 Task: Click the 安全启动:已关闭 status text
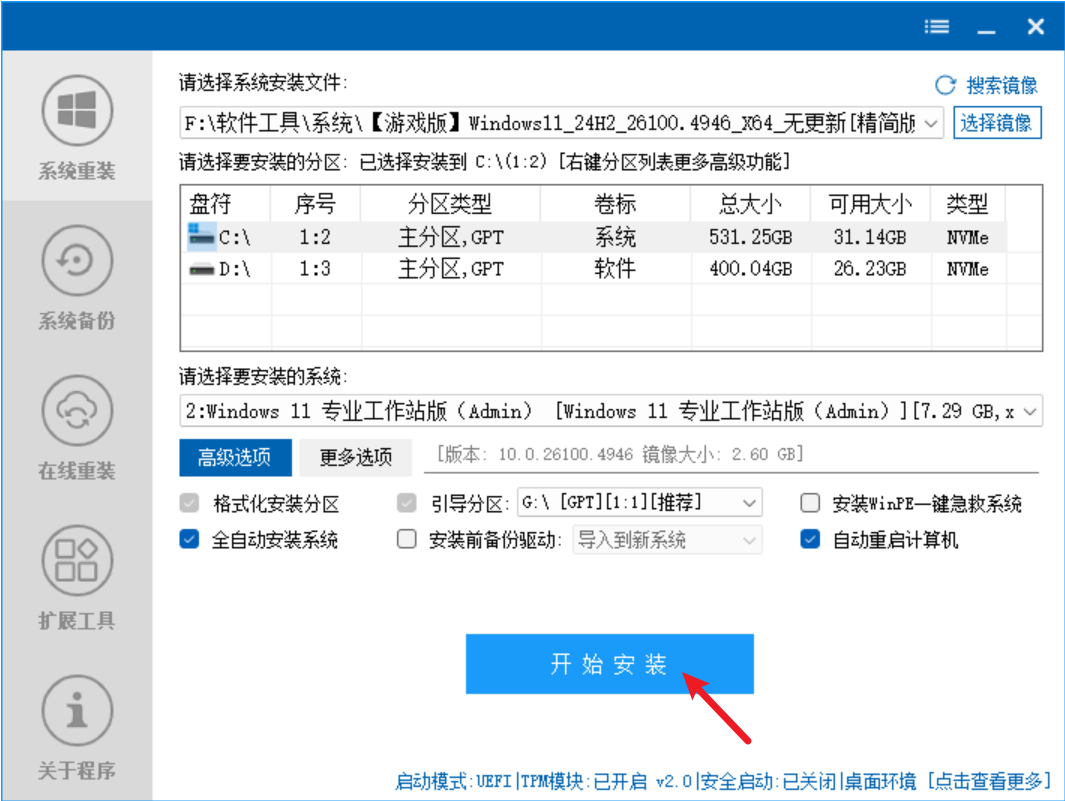coord(768,781)
